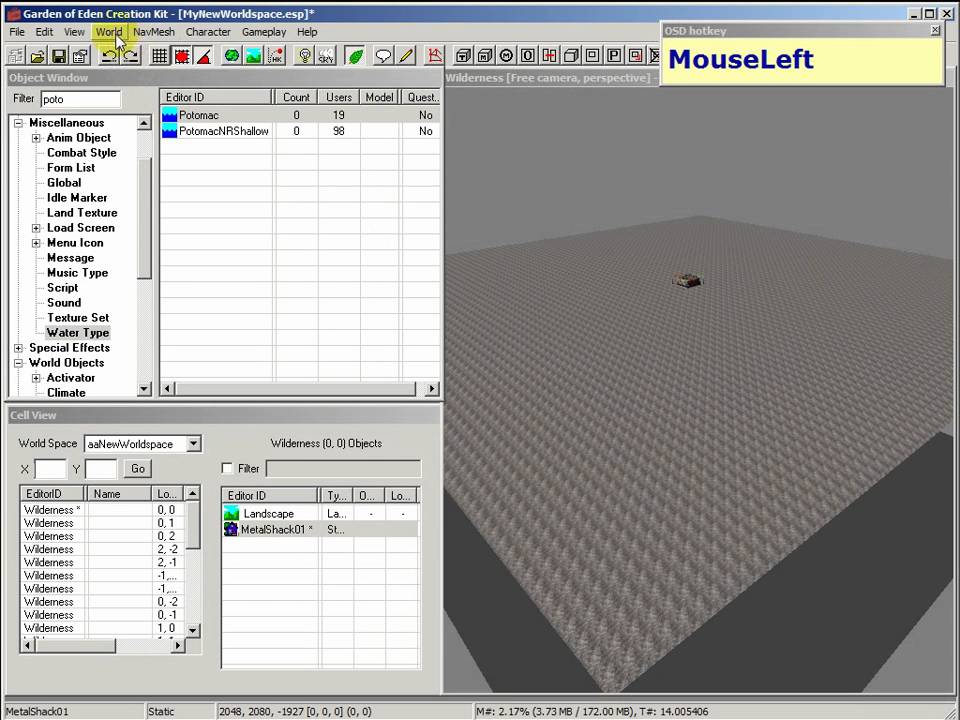960x720 pixels.
Task: Click the Y coordinate field
Action: tap(101, 470)
